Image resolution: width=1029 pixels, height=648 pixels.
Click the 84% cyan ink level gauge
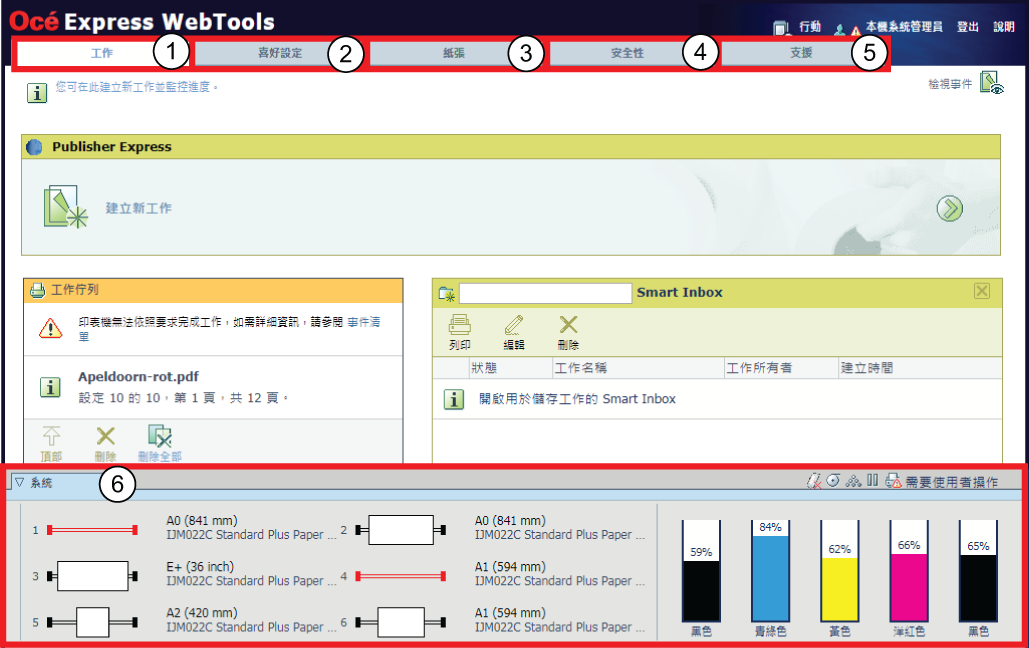click(x=770, y=571)
